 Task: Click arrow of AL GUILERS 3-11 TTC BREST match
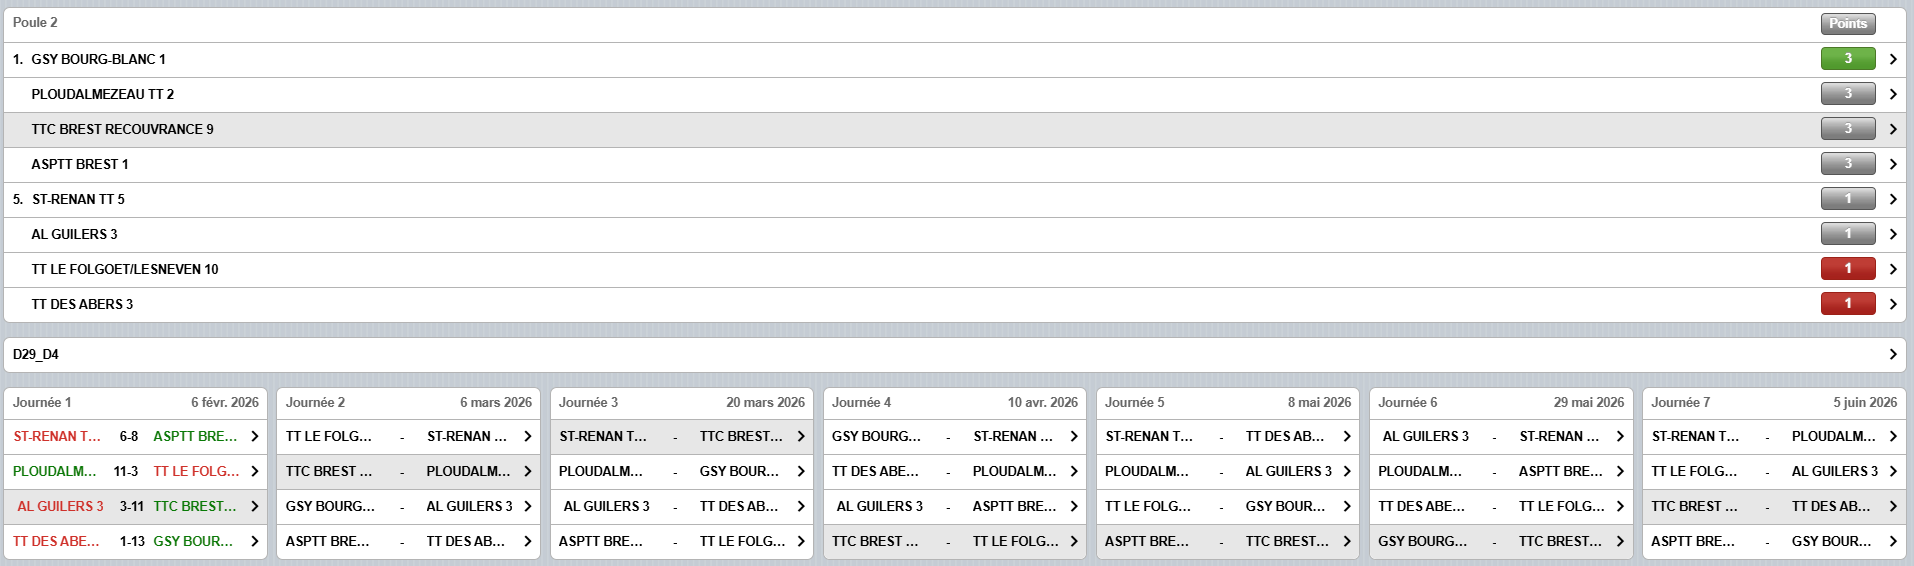pyautogui.click(x=254, y=506)
